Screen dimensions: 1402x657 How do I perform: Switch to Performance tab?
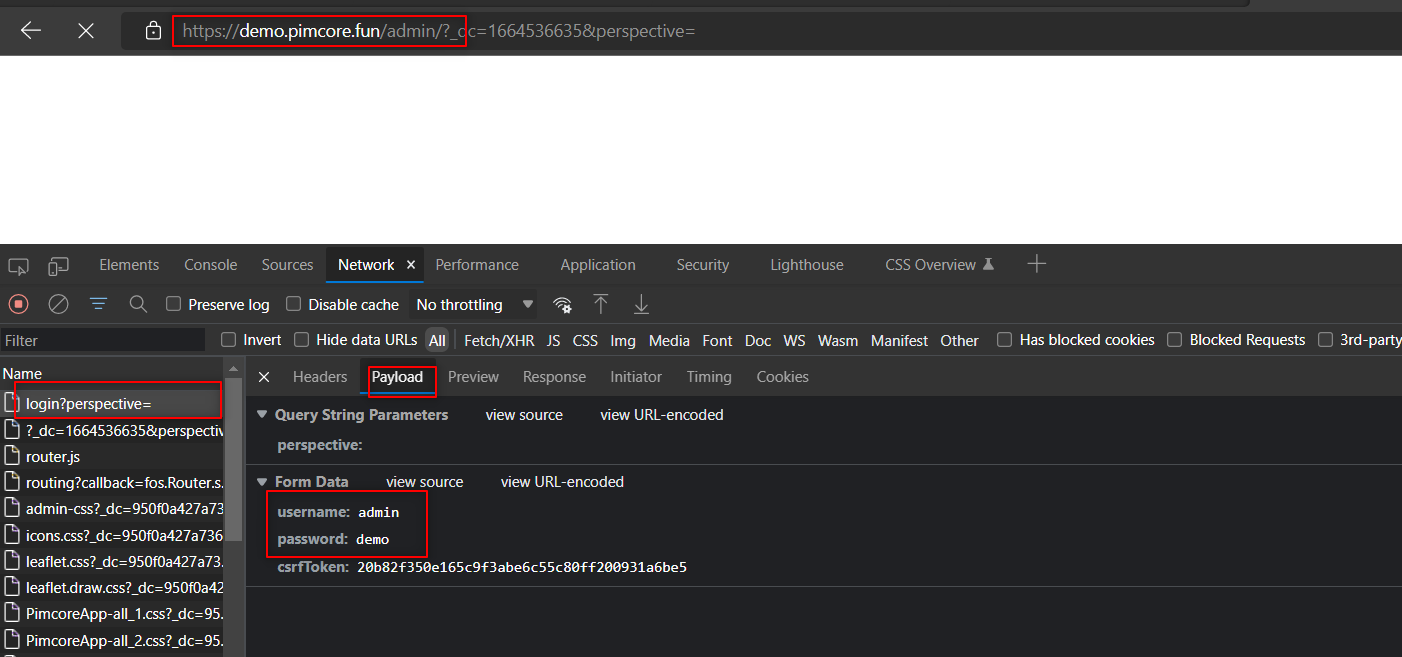pyautogui.click(x=477, y=265)
